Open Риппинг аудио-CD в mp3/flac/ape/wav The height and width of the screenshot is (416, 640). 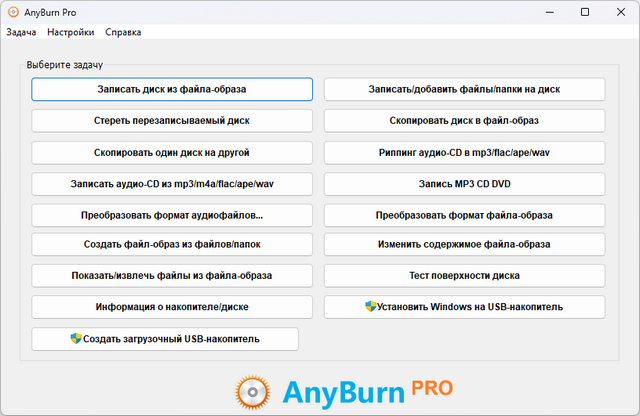pos(464,153)
